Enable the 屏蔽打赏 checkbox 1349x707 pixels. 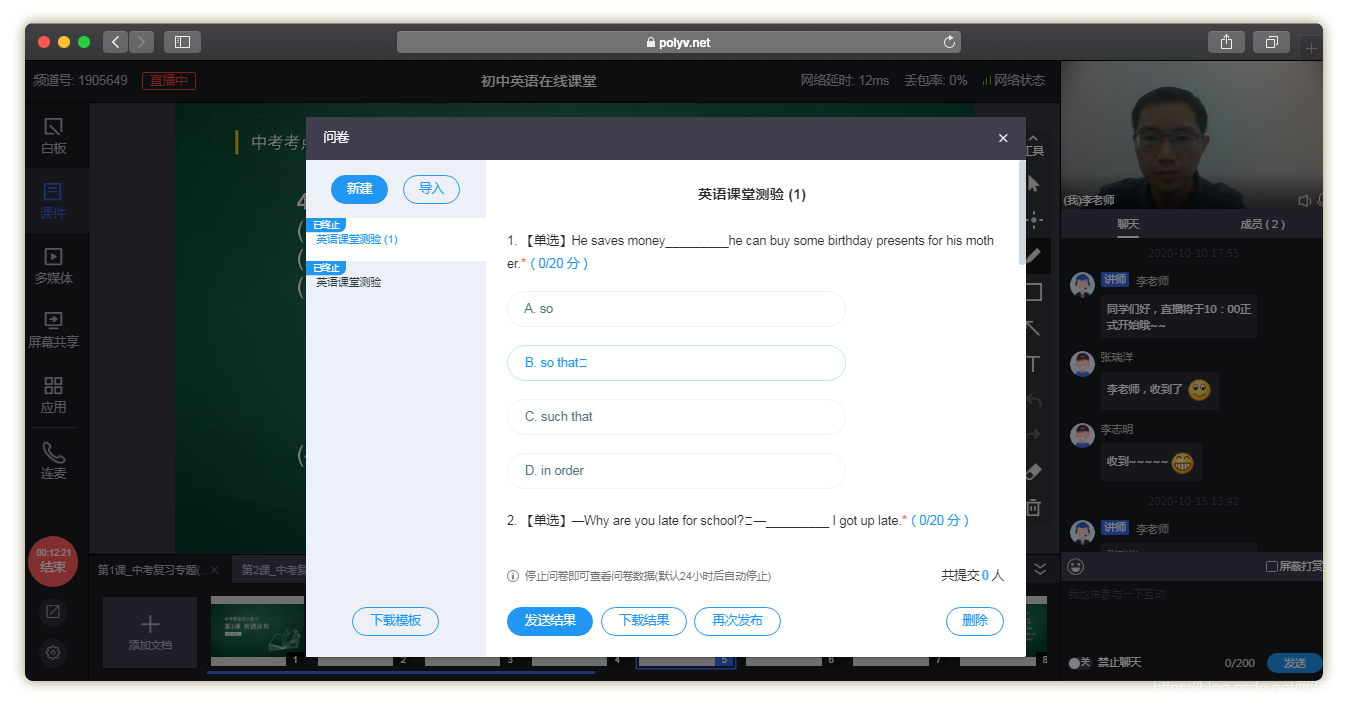coord(1272,567)
